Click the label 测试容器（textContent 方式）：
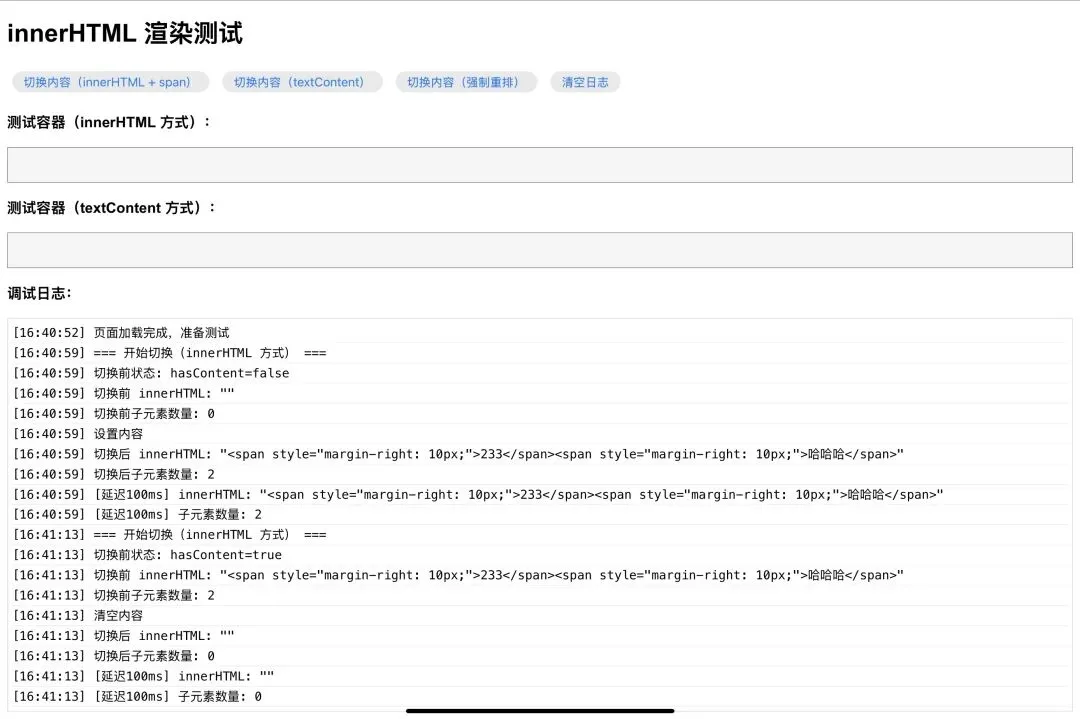This screenshot has width=1080, height=719. pos(112,208)
